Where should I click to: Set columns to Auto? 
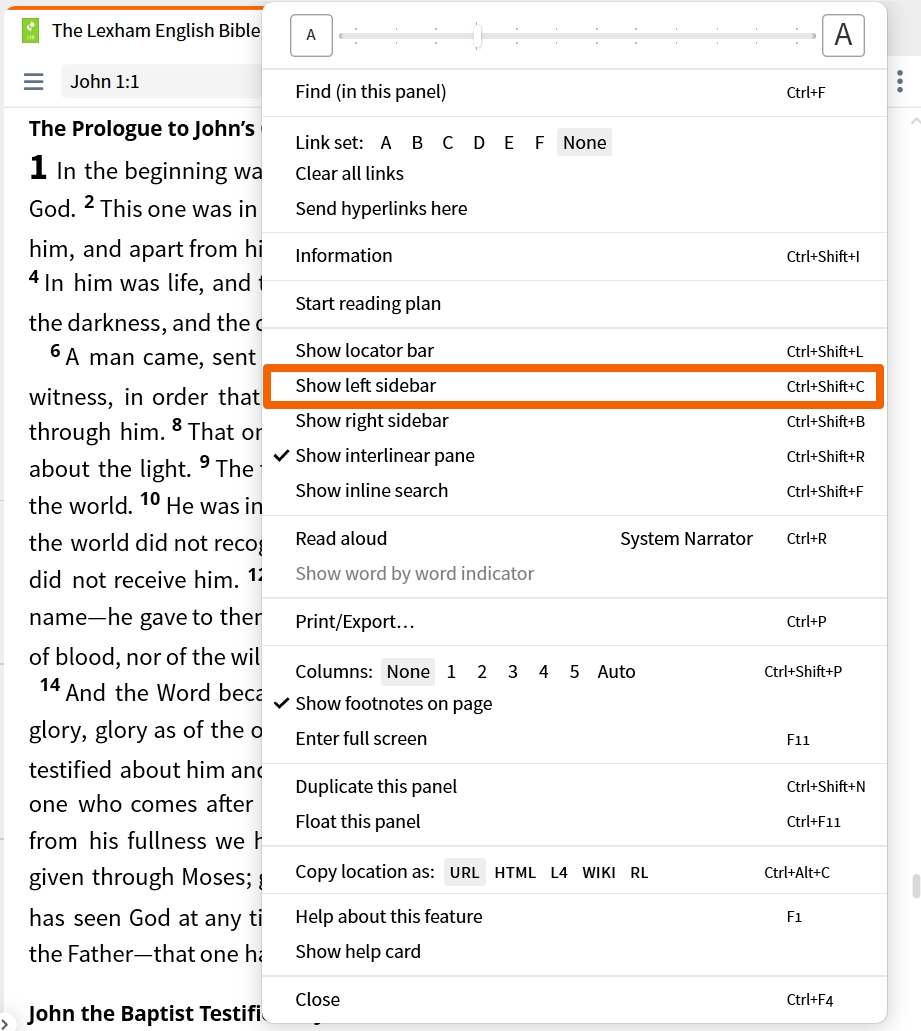tap(617, 671)
